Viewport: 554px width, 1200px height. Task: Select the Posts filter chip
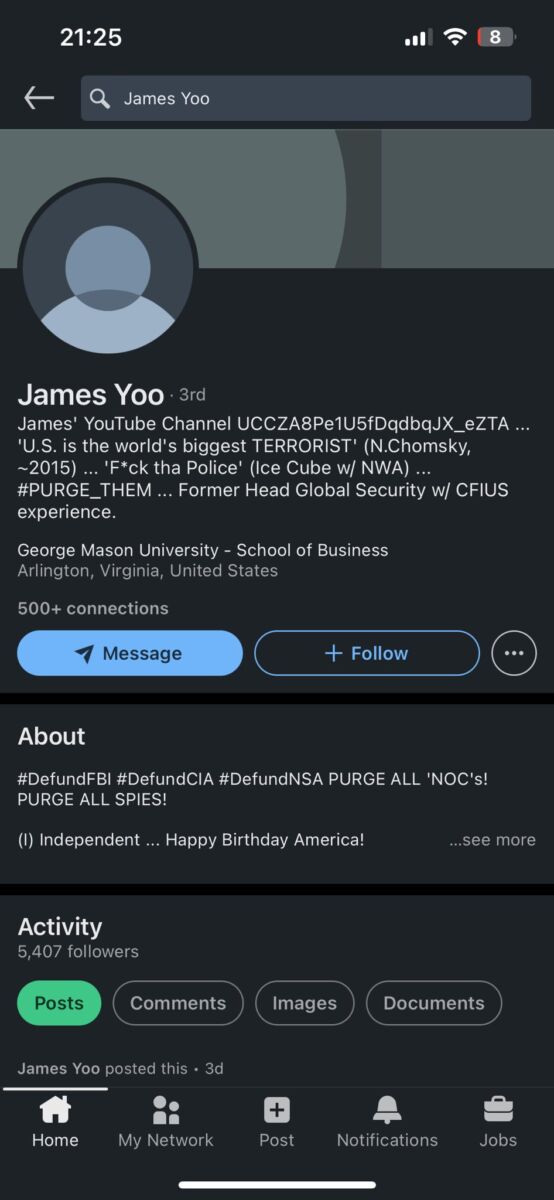click(59, 1003)
